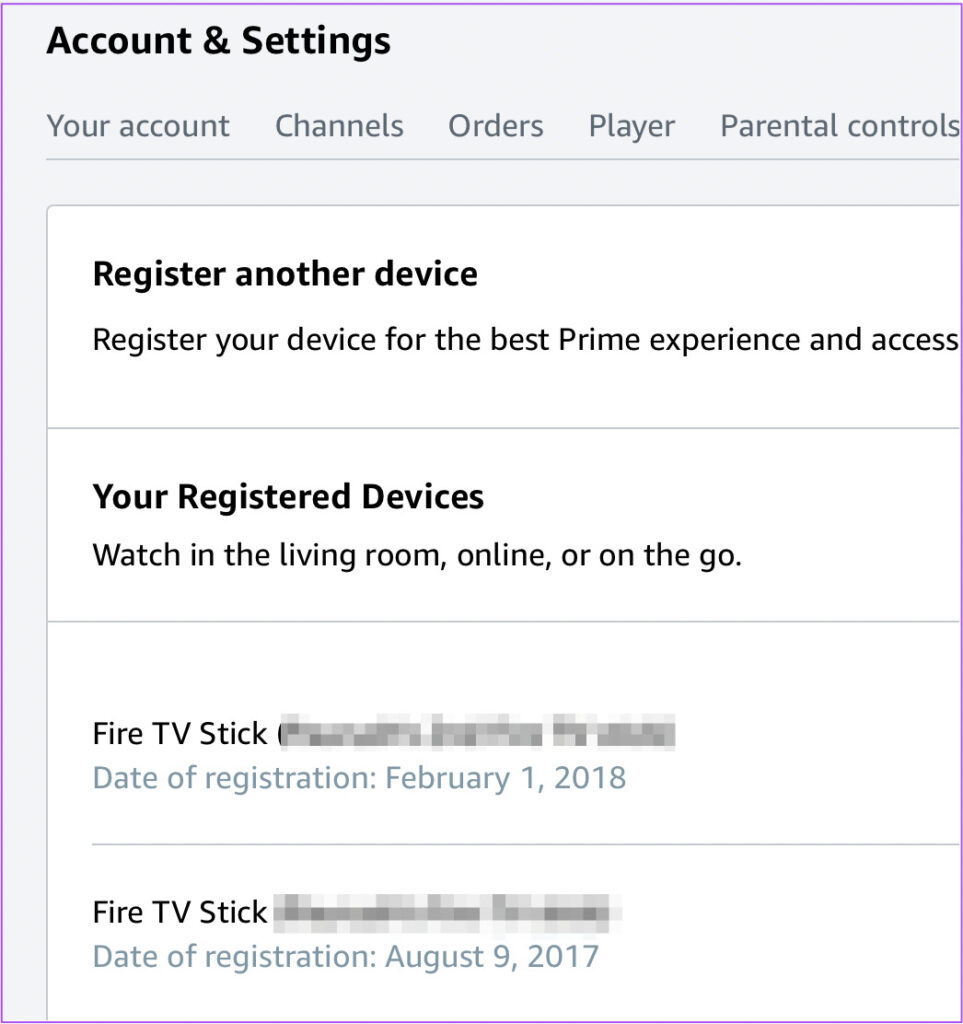Click the Your Registered Devices heading
Screen dimensions: 963x1024
point(288,496)
